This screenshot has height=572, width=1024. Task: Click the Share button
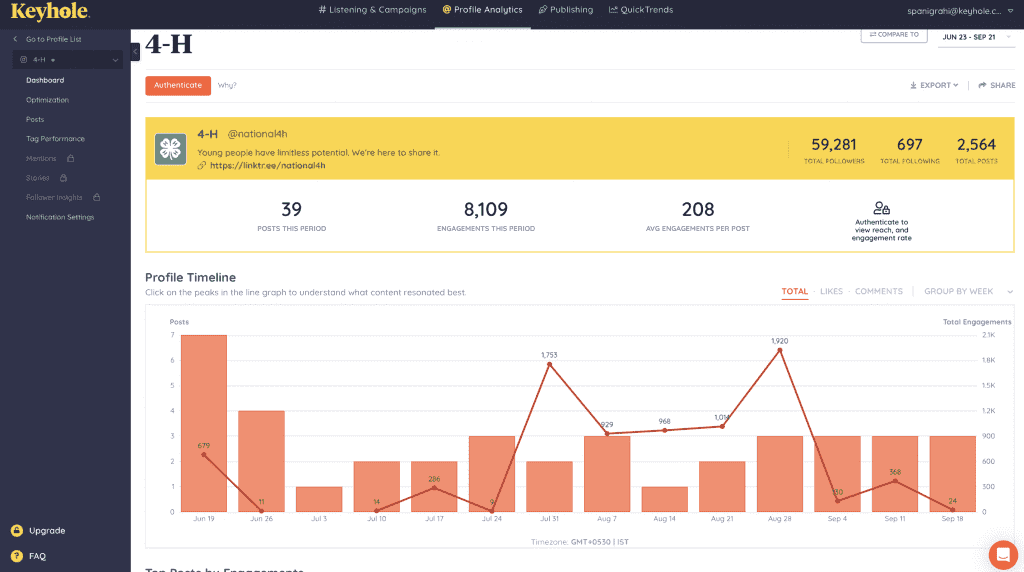click(997, 86)
